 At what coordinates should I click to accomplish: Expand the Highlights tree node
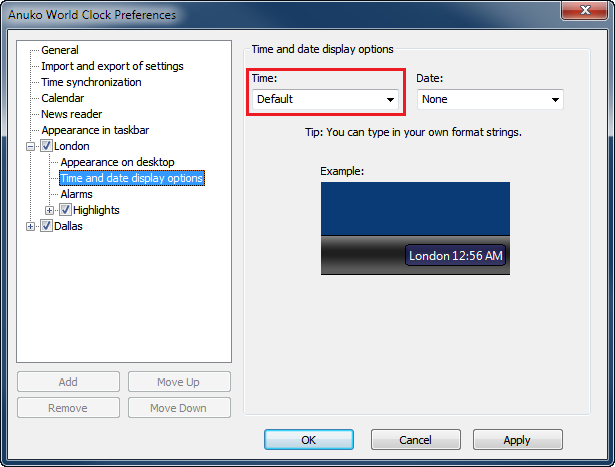pos(49,211)
